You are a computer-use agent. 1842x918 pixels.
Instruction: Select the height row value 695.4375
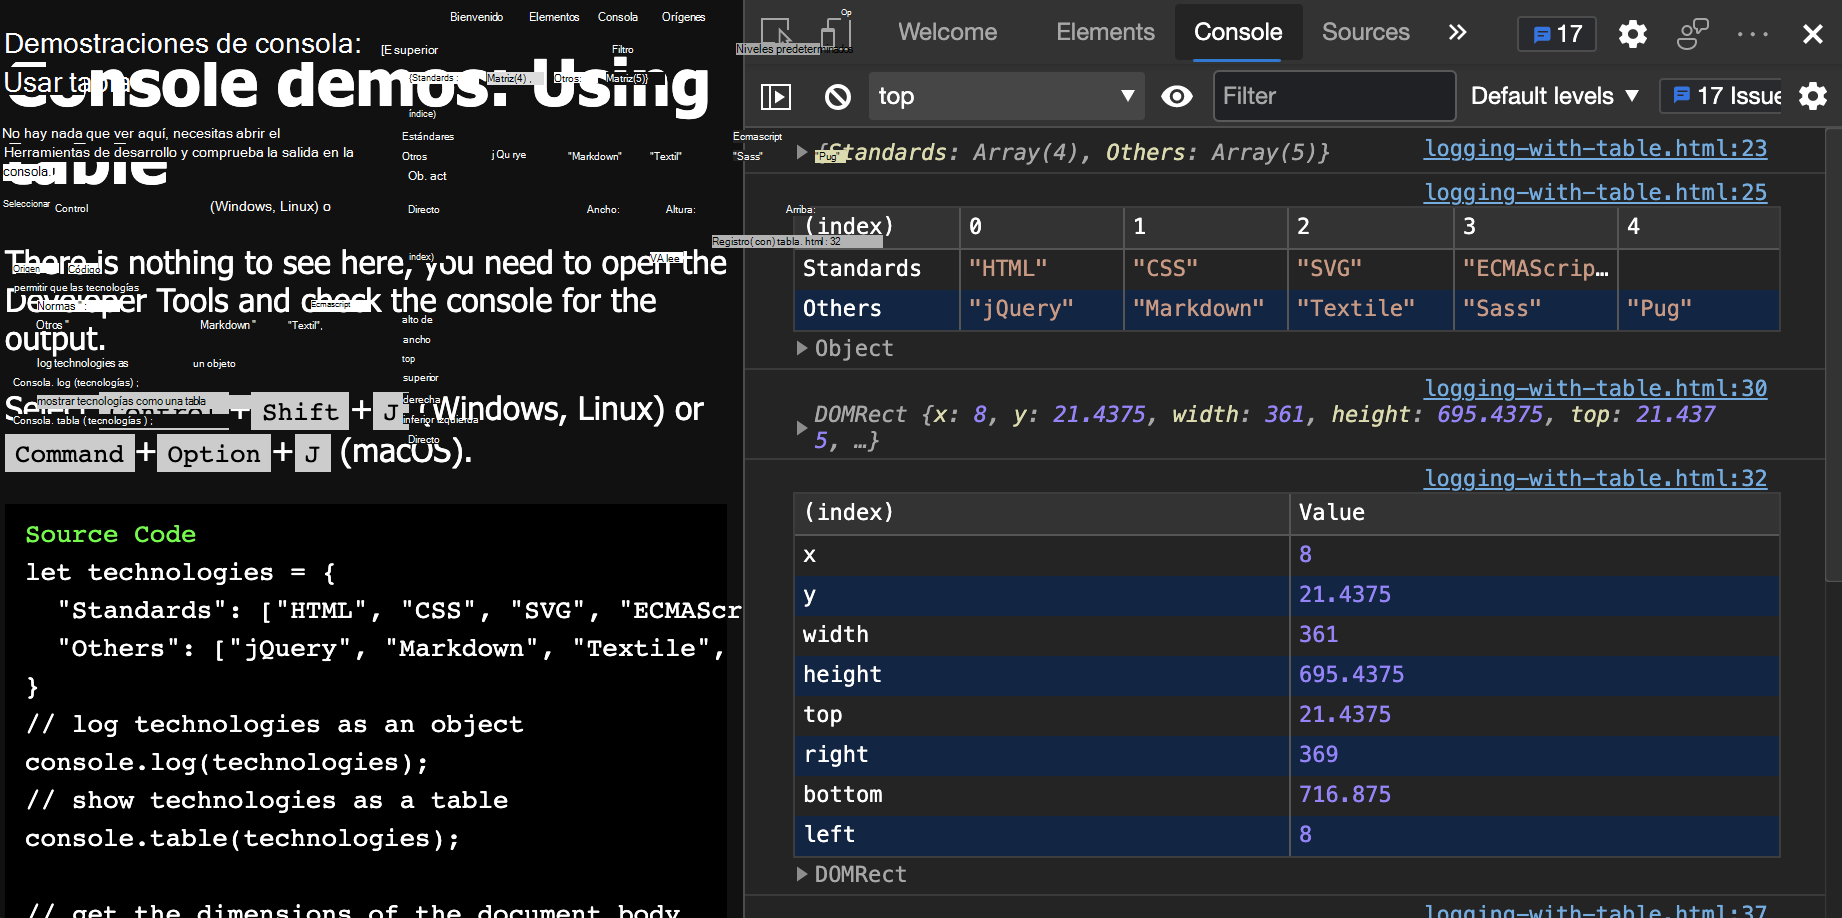pos(1351,674)
